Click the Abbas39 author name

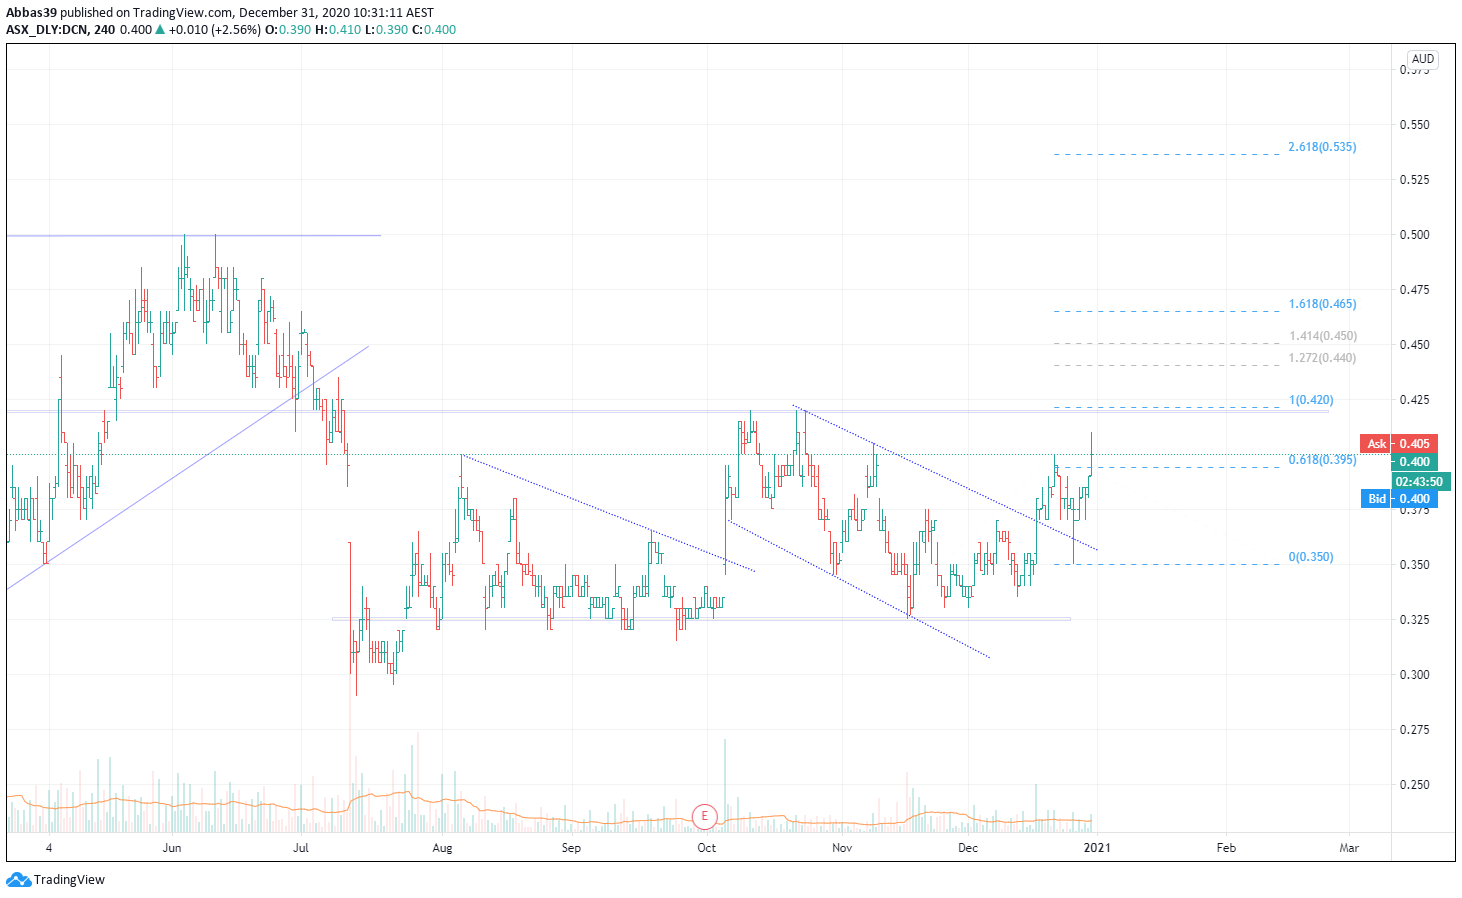click(31, 13)
